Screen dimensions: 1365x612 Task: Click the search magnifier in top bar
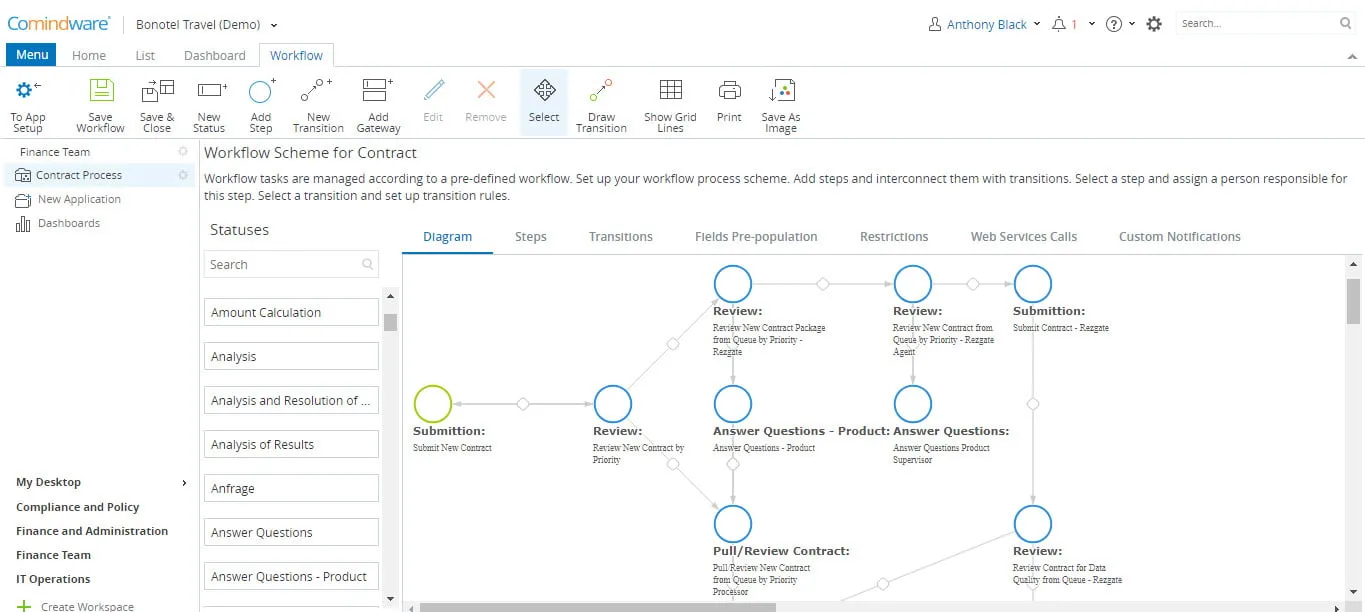(x=1346, y=23)
